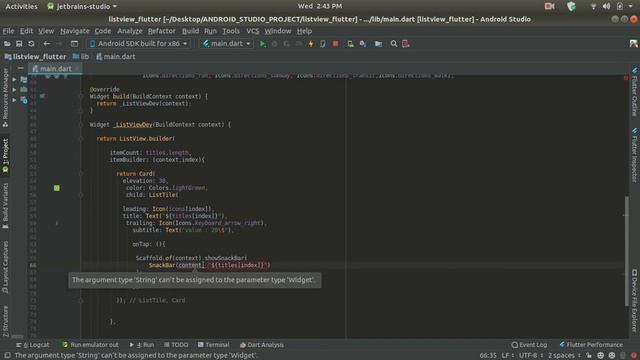Click the editor vertical scrollbar thumb

click(627, 251)
